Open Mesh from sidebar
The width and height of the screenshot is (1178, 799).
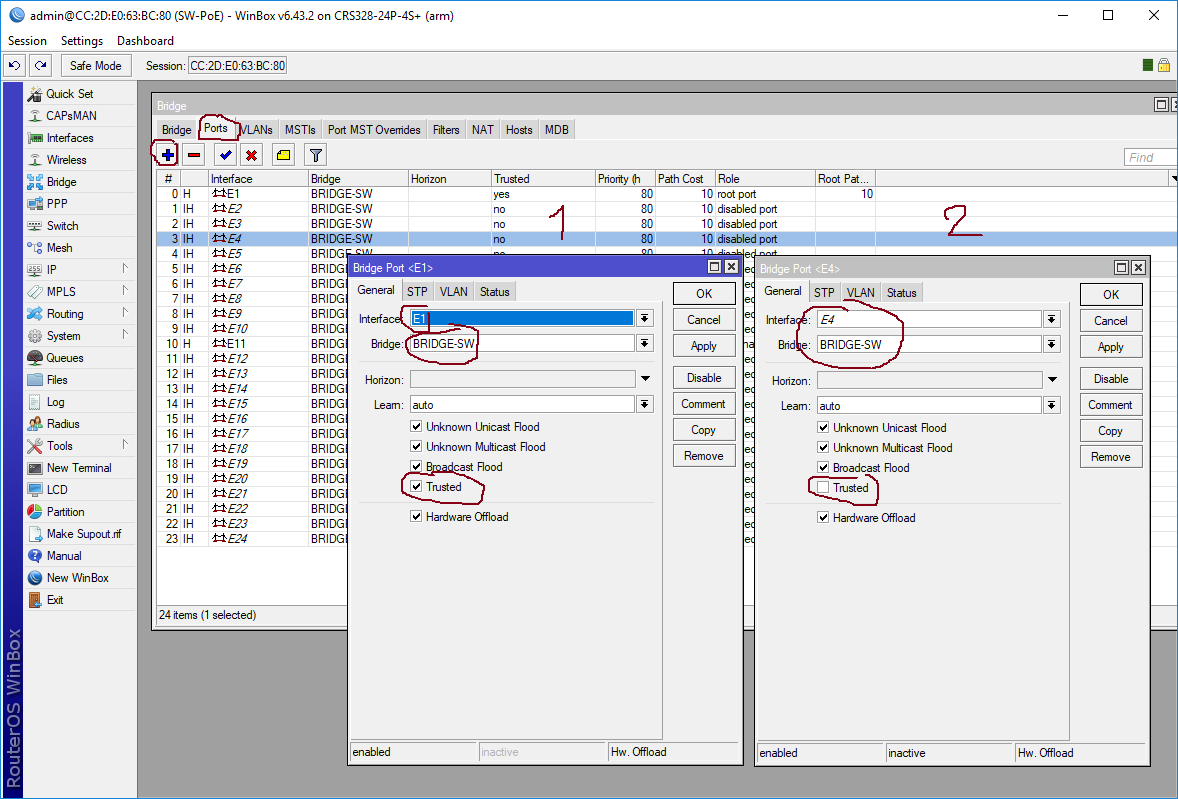[59, 248]
